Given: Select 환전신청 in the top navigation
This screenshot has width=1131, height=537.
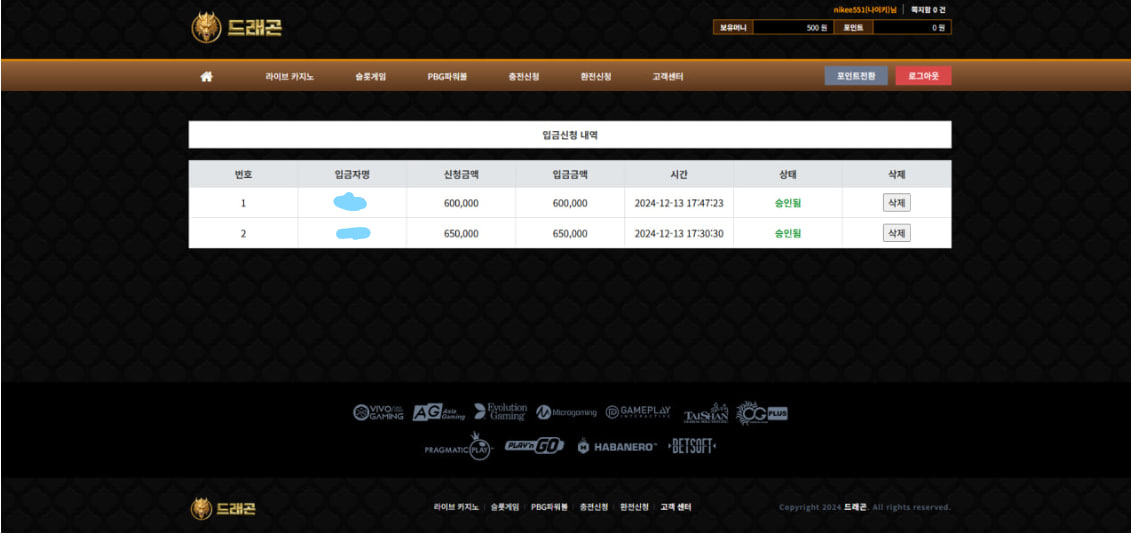Looking at the screenshot, I should click(x=595, y=76).
